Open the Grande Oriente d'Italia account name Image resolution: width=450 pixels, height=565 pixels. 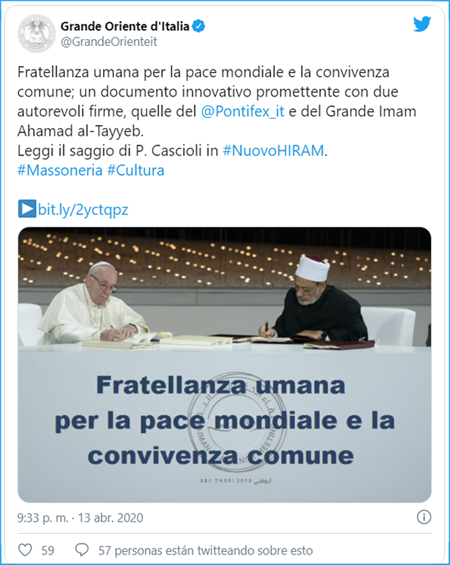pos(125,26)
